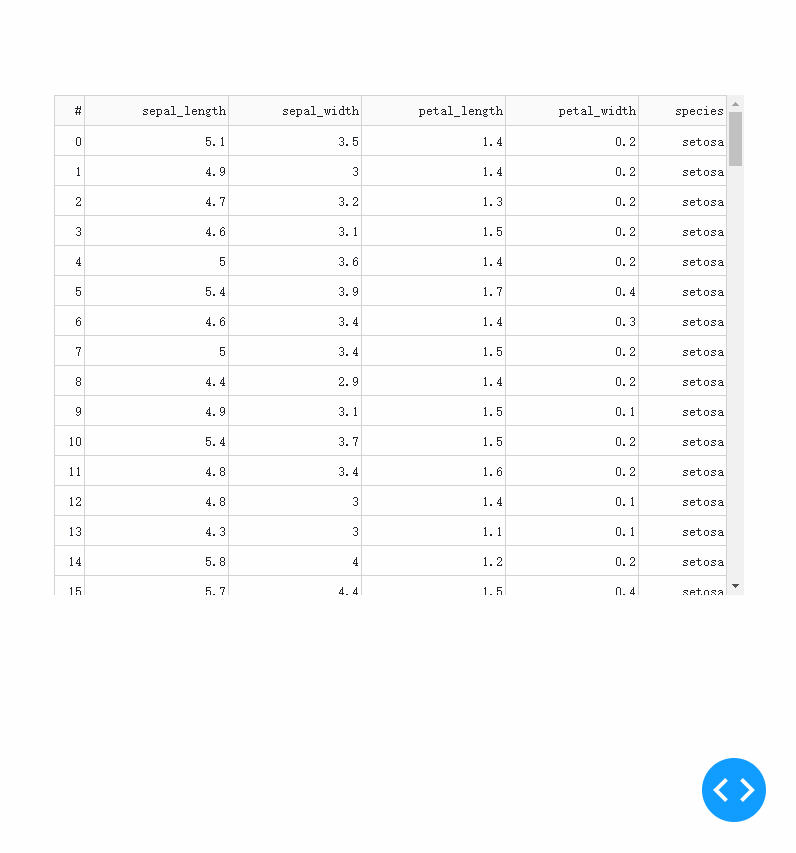Click the scrollbar down arrow
The image size is (796, 853).
[736, 586]
